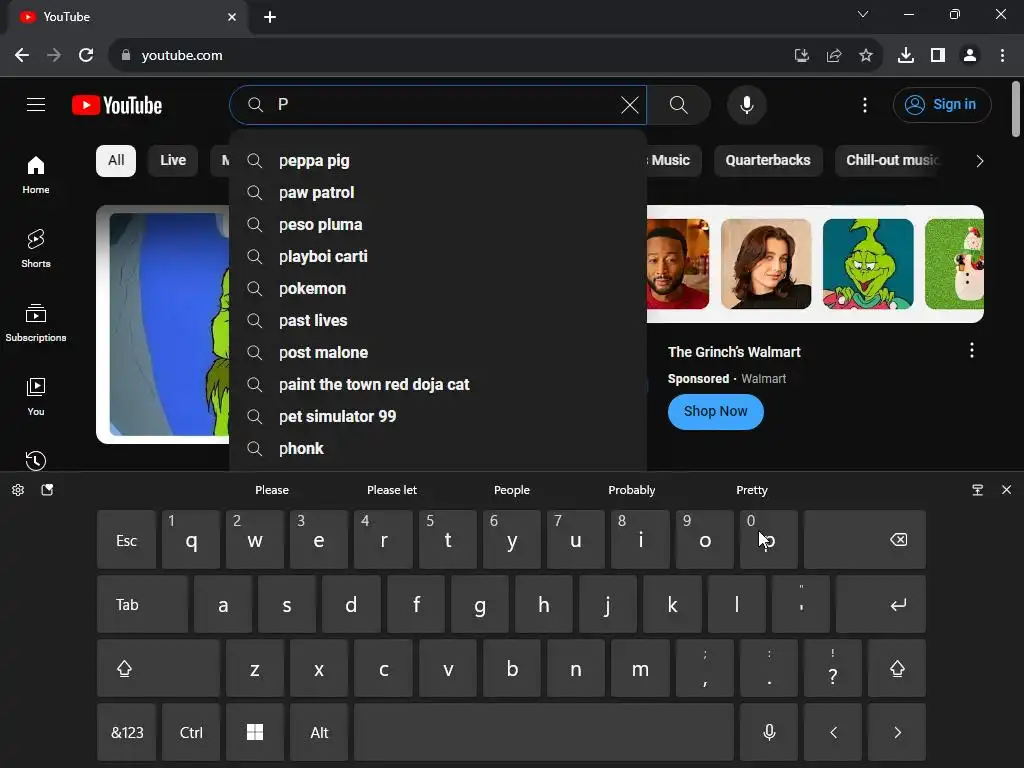Switch keyboard to &123 symbols layout
1024x768 pixels.
tap(127, 732)
